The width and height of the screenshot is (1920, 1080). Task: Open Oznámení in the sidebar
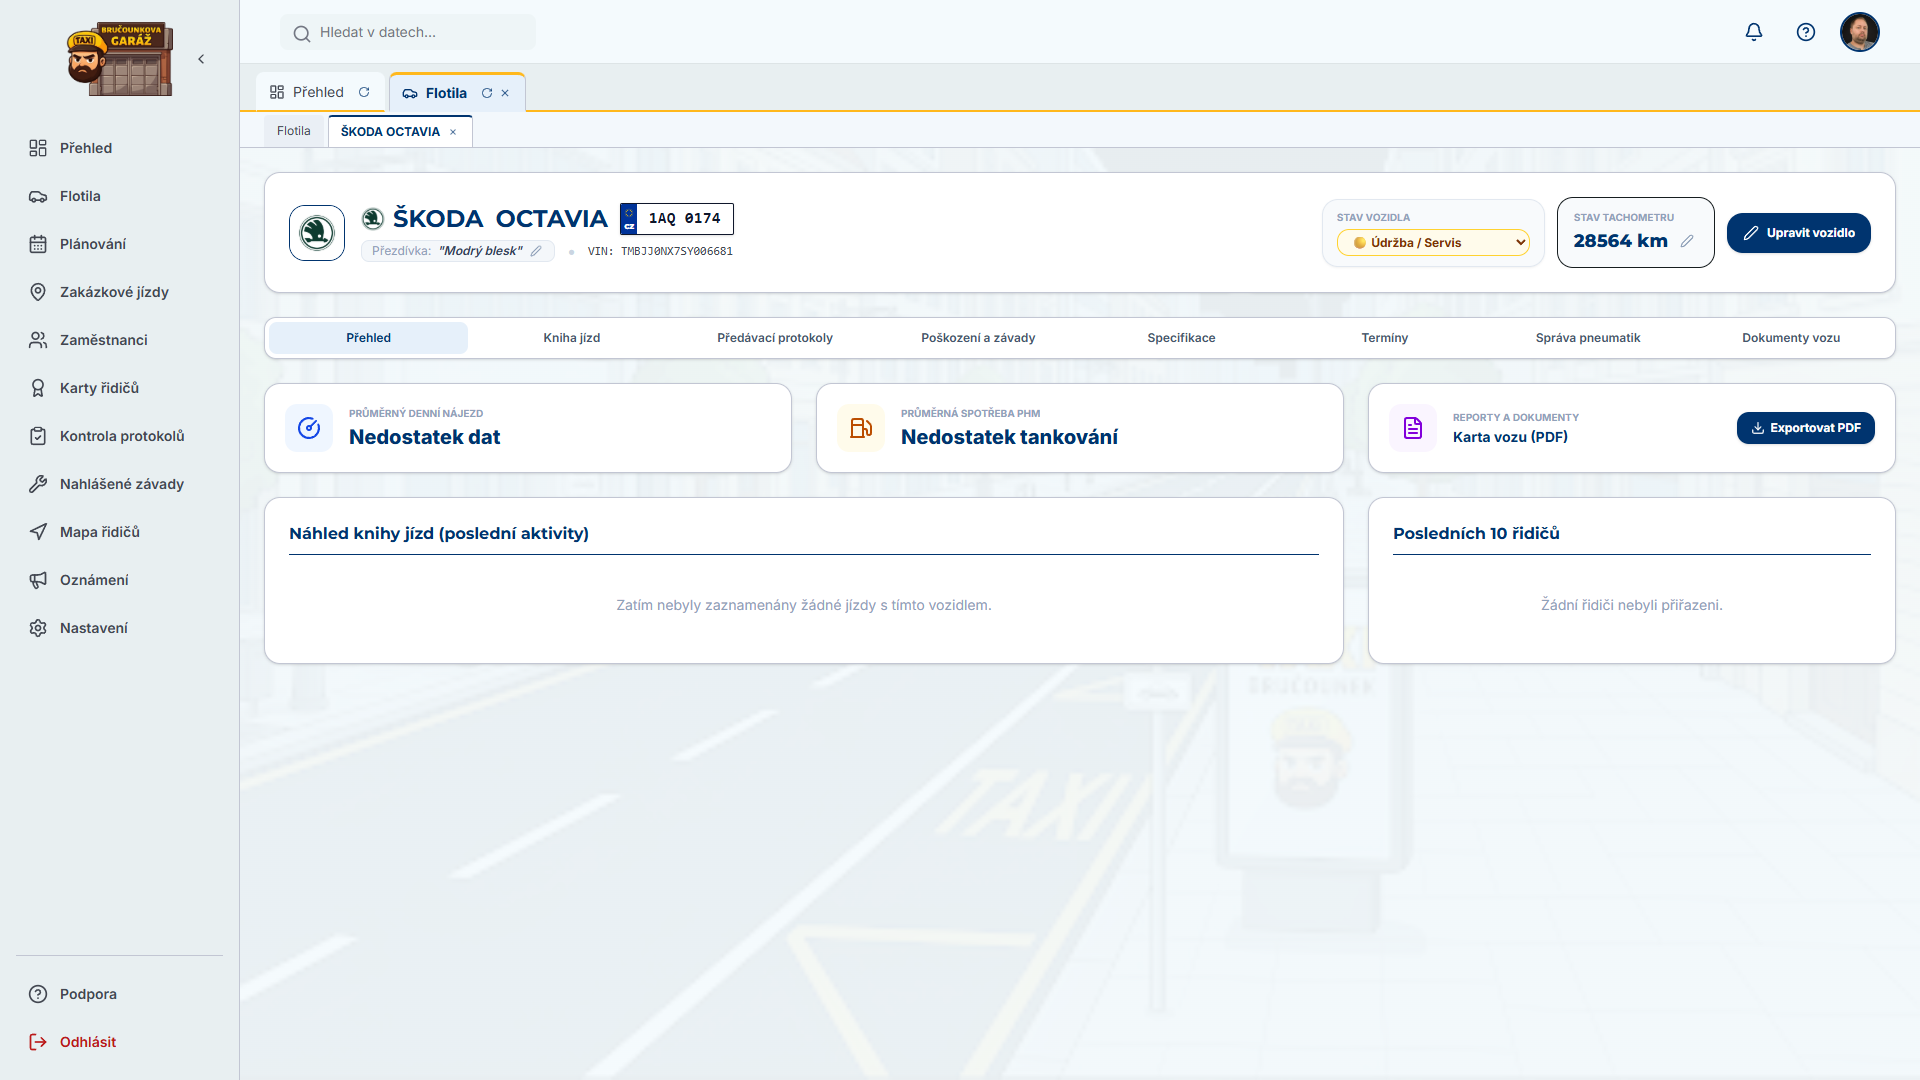120,580
